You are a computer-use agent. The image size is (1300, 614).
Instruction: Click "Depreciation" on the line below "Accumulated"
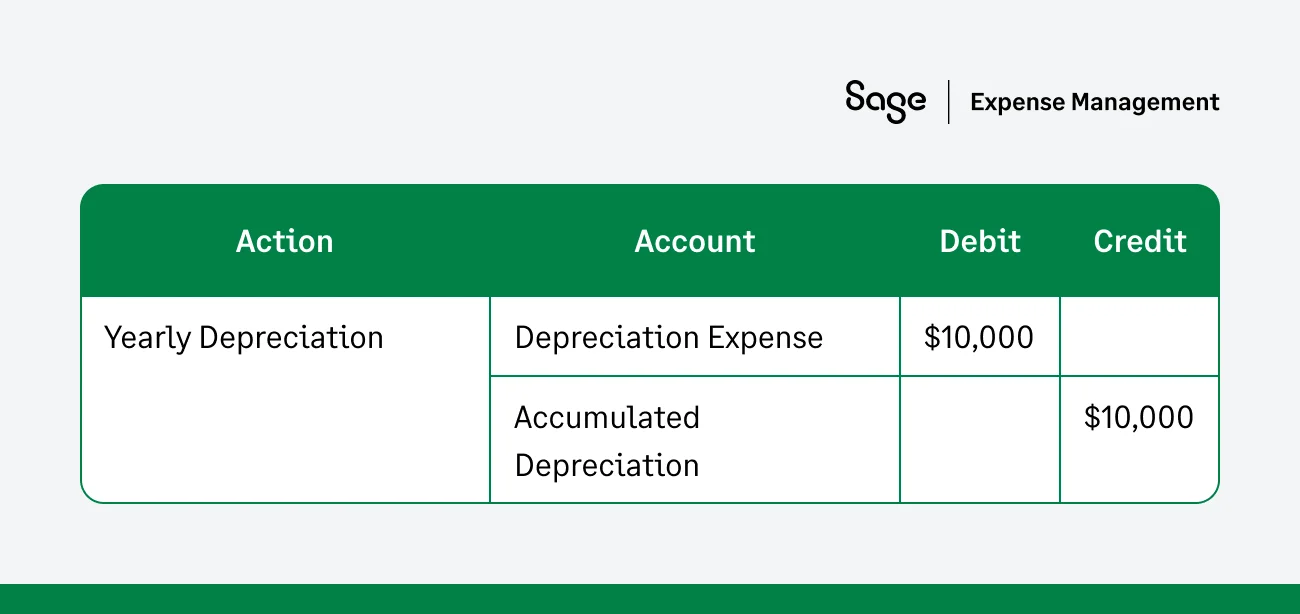pos(606,466)
